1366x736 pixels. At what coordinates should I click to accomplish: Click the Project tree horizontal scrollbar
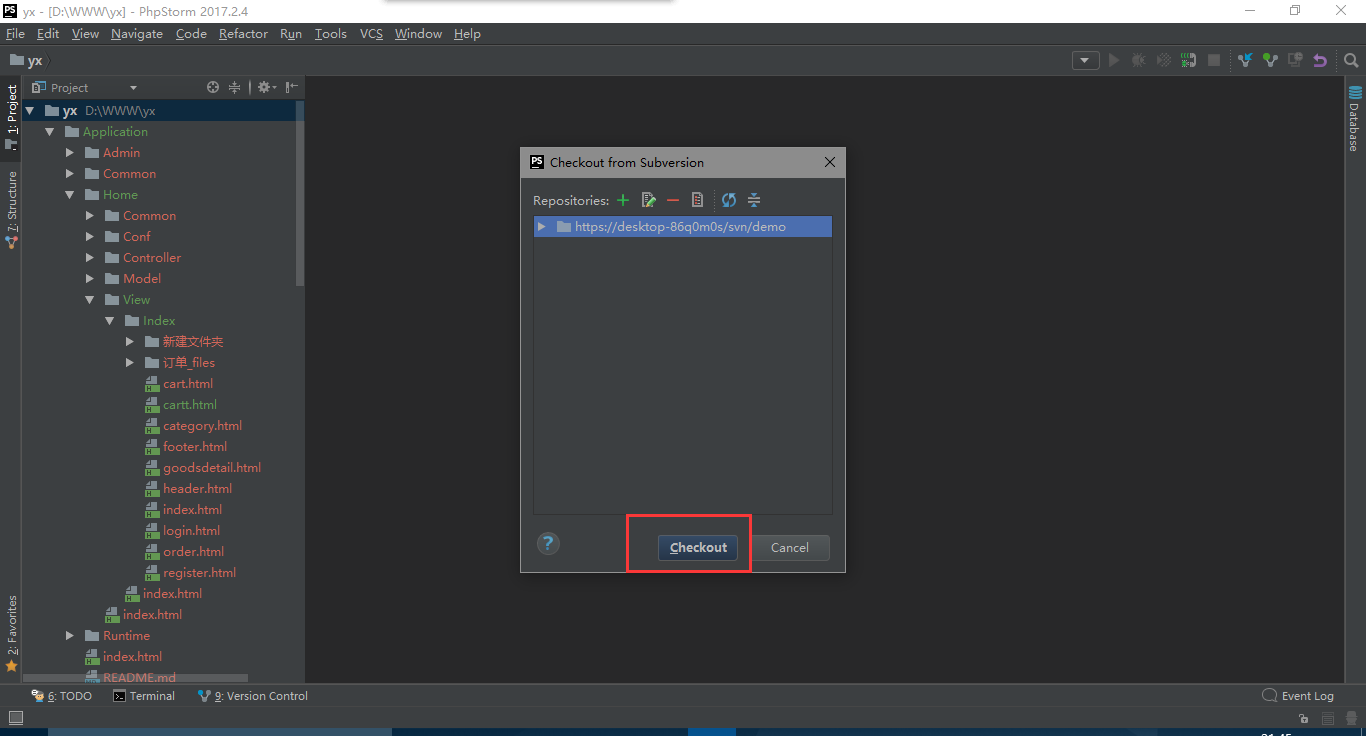coord(135,677)
